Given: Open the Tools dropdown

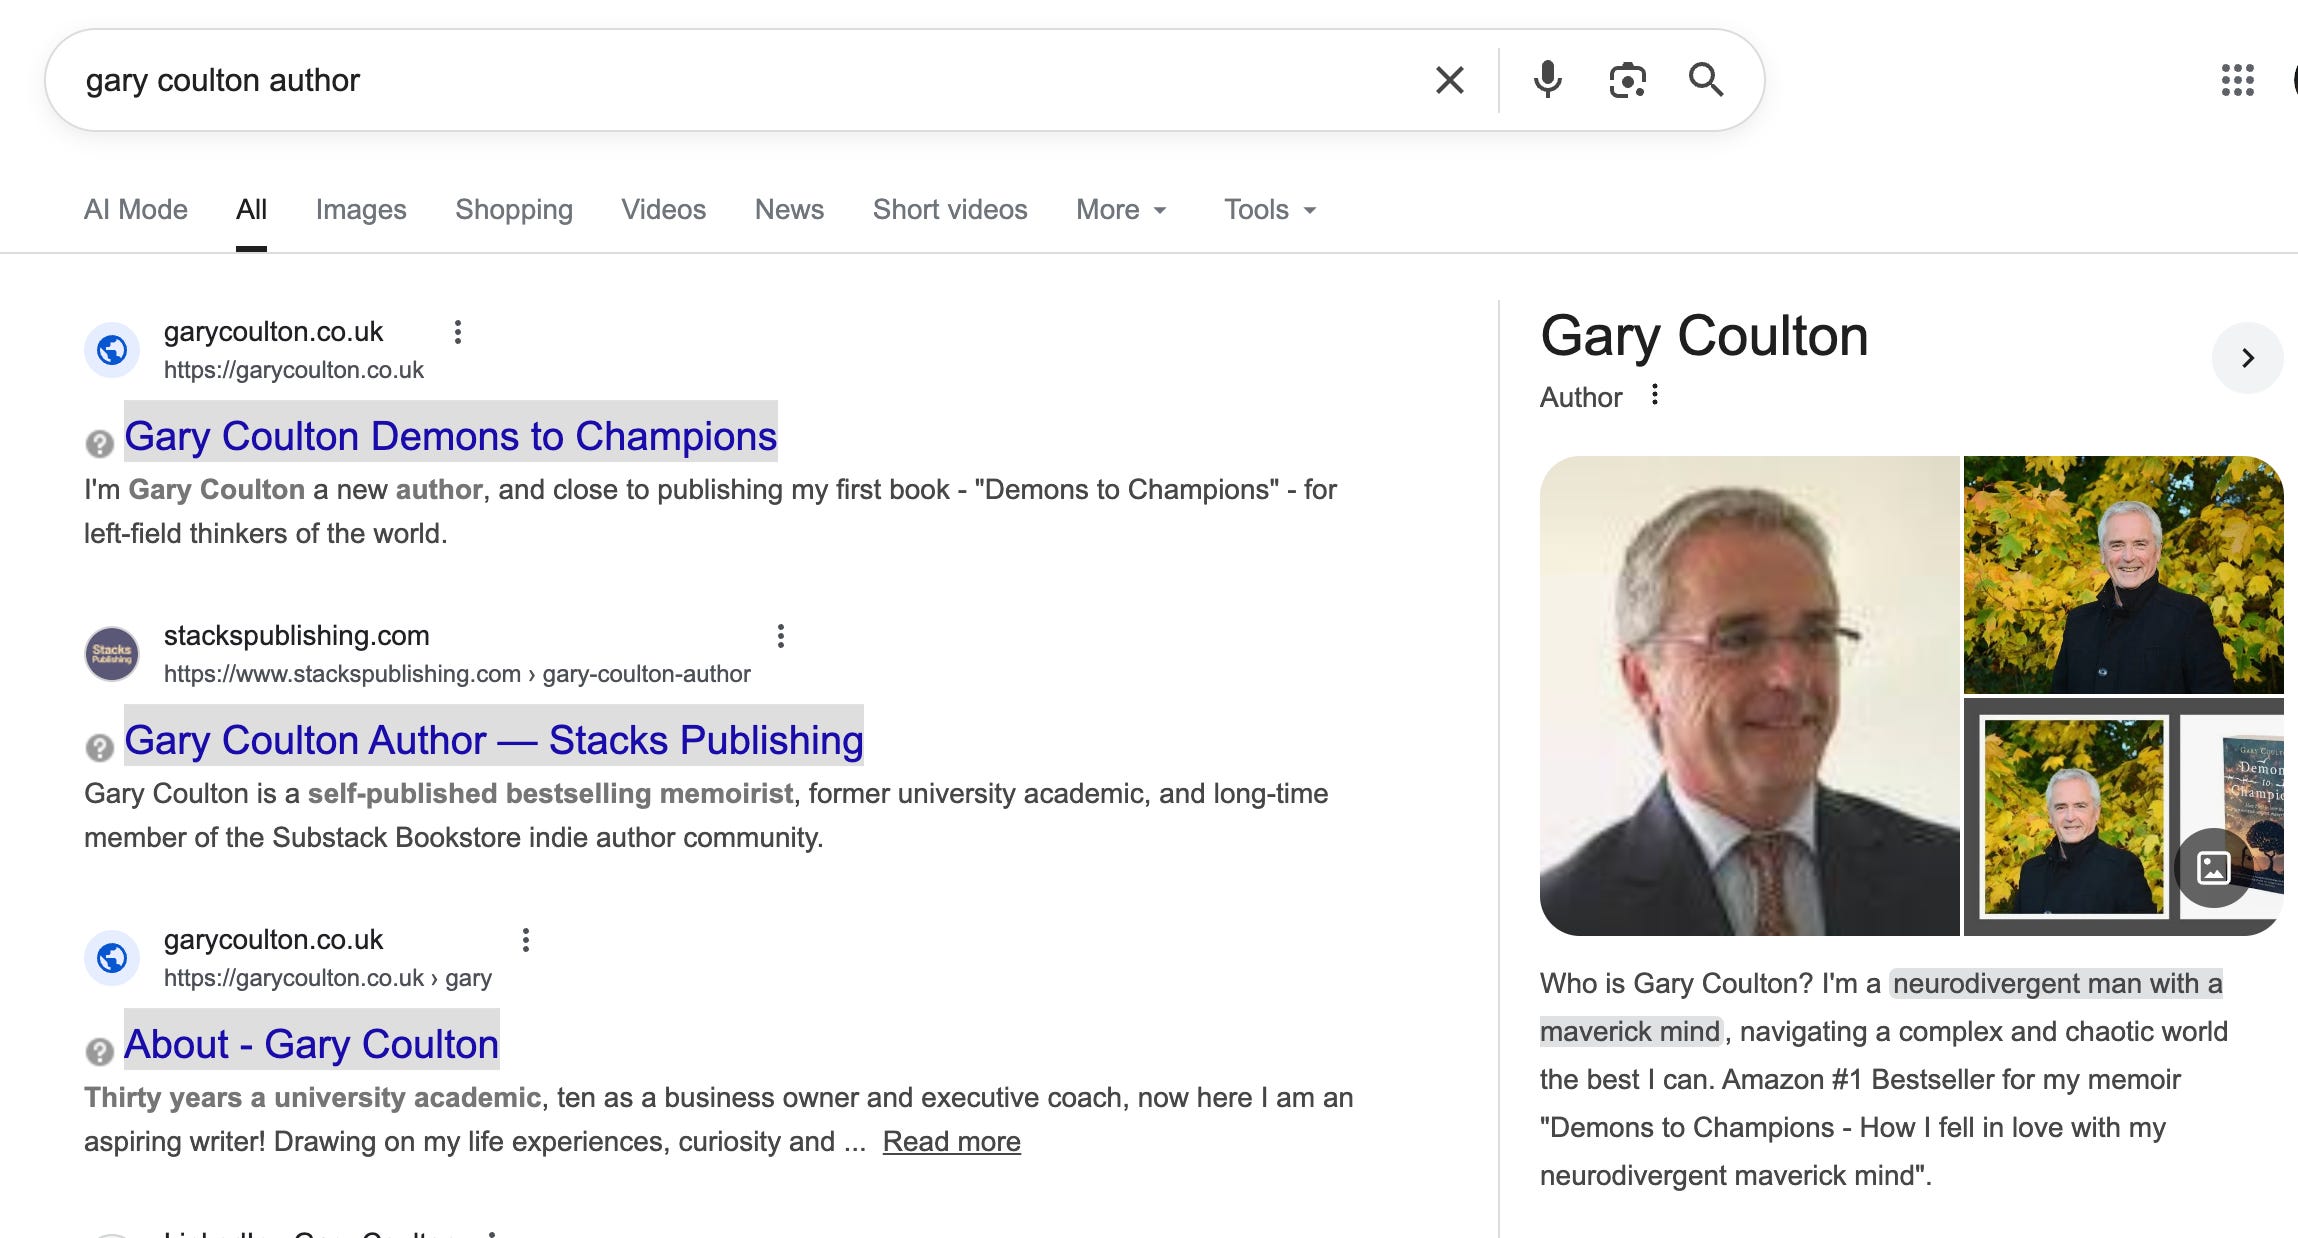Looking at the screenshot, I should pyautogui.click(x=1270, y=210).
